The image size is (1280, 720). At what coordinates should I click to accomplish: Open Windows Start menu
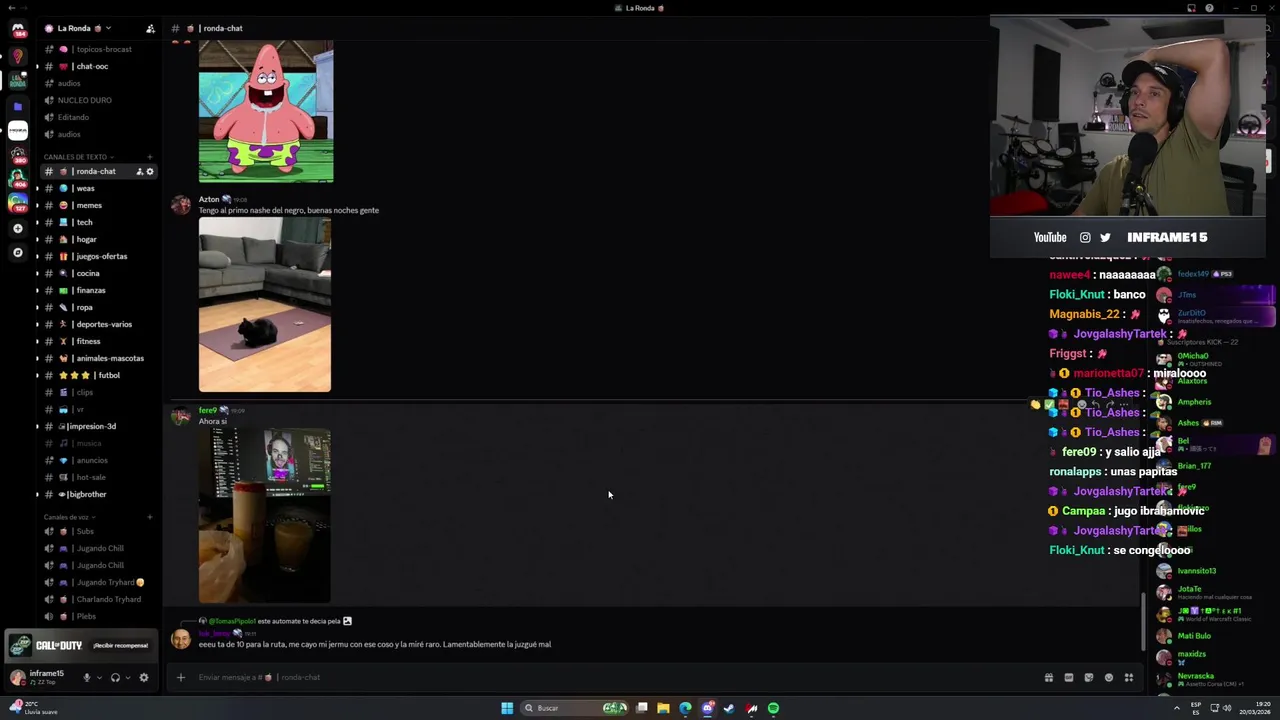click(x=507, y=708)
